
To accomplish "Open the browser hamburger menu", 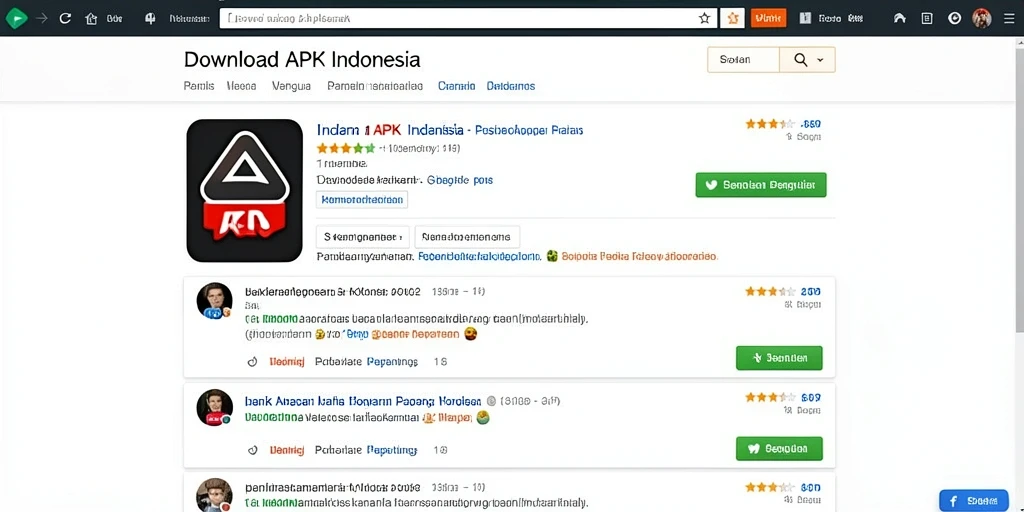I will [x=1009, y=18].
